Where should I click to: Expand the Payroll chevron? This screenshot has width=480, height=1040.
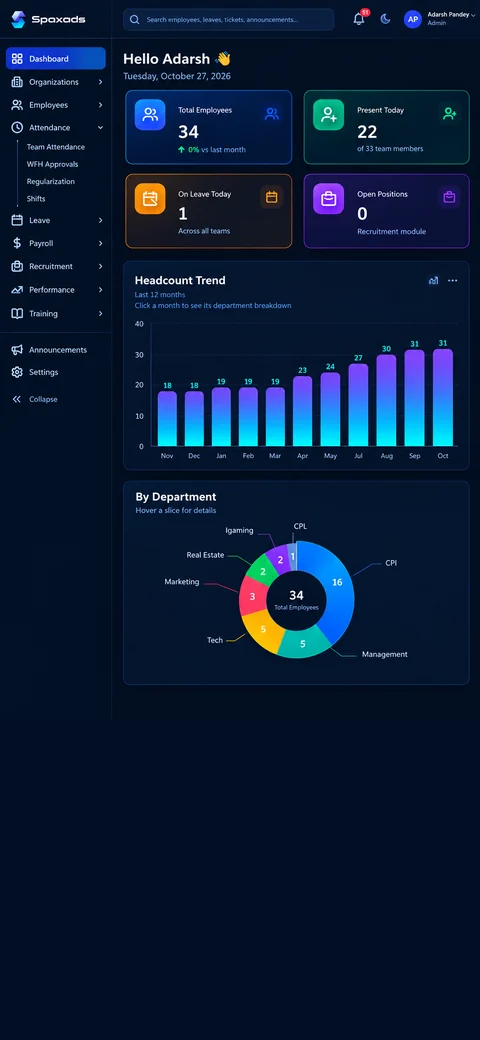[100, 243]
